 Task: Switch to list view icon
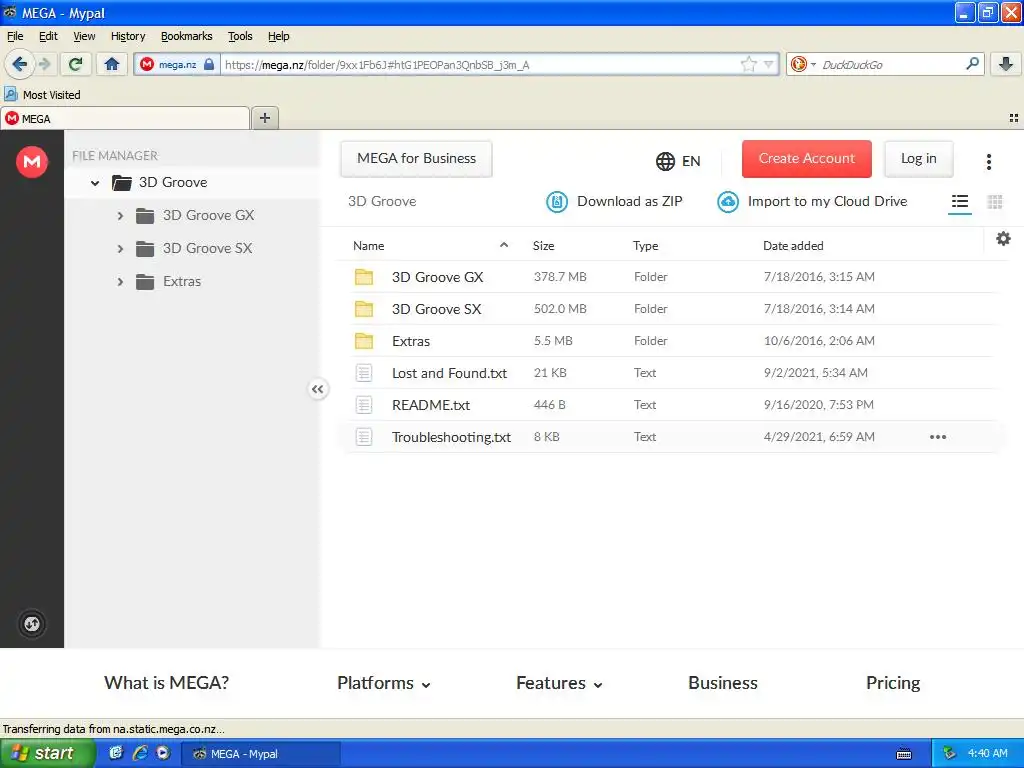[959, 202]
